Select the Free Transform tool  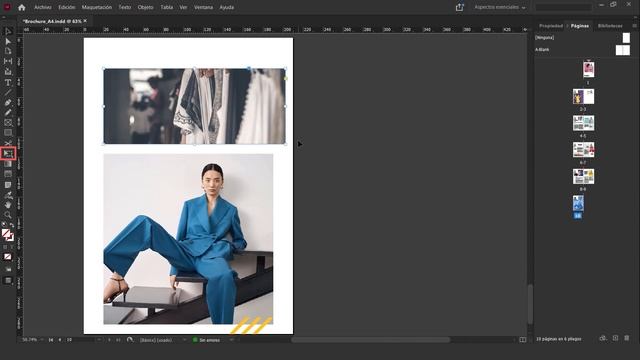pyautogui.click(x=8, y=153)
